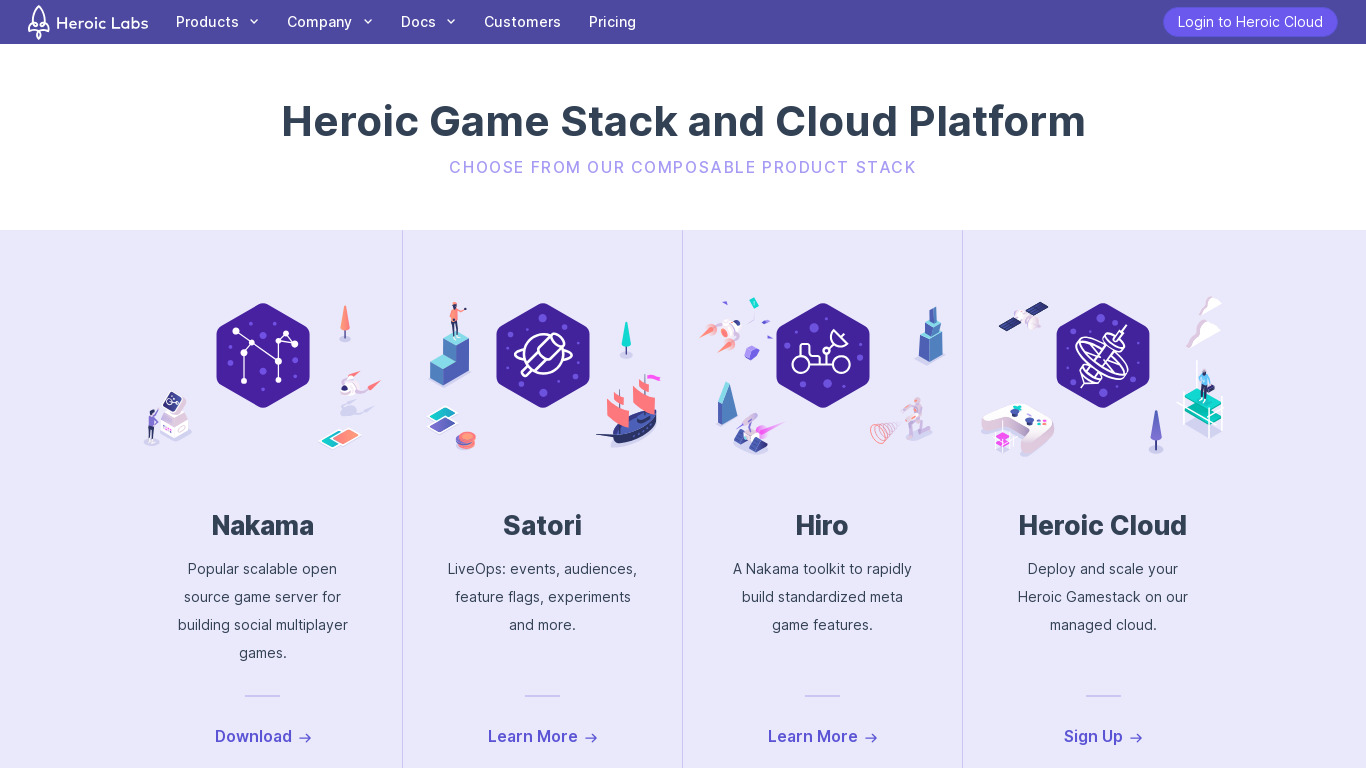Click Sign Up under Heroic Cloud
1366x768 pixels.
1103,737
